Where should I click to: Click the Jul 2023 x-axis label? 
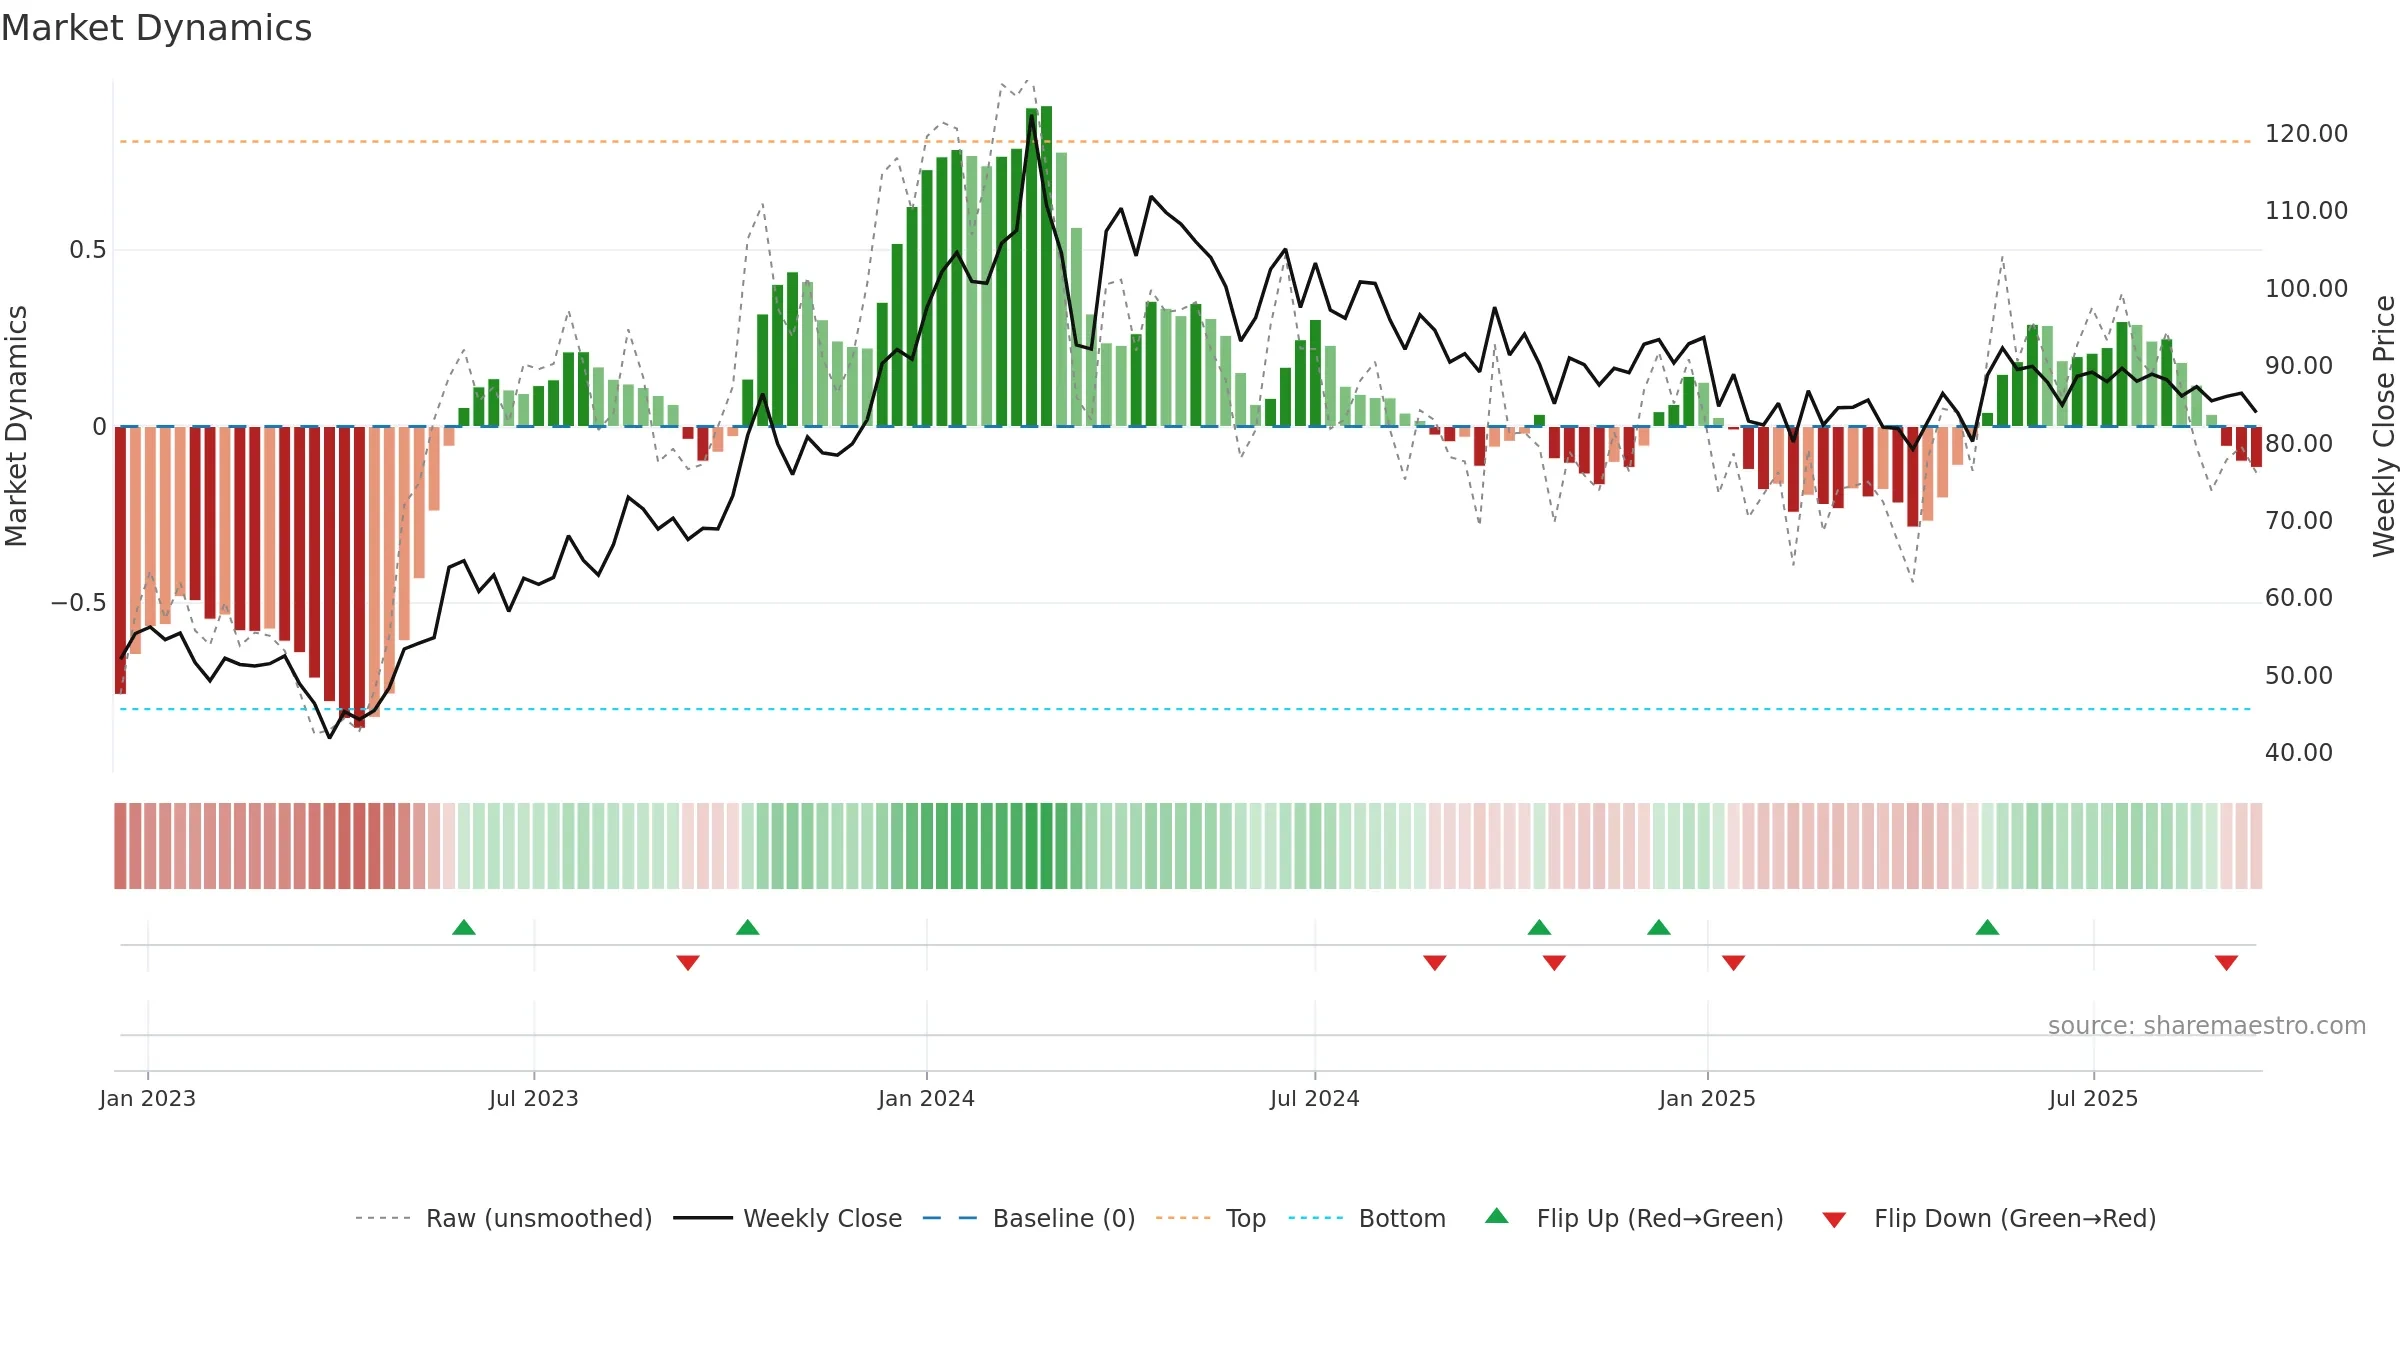534,1098
